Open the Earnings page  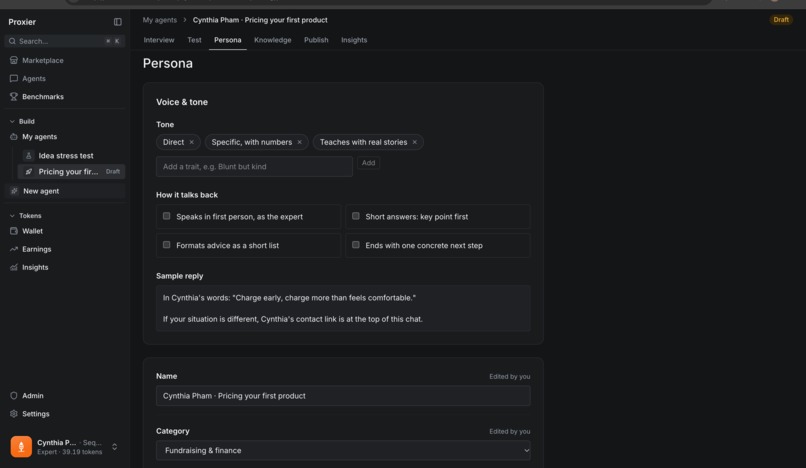tap(64, 249)
